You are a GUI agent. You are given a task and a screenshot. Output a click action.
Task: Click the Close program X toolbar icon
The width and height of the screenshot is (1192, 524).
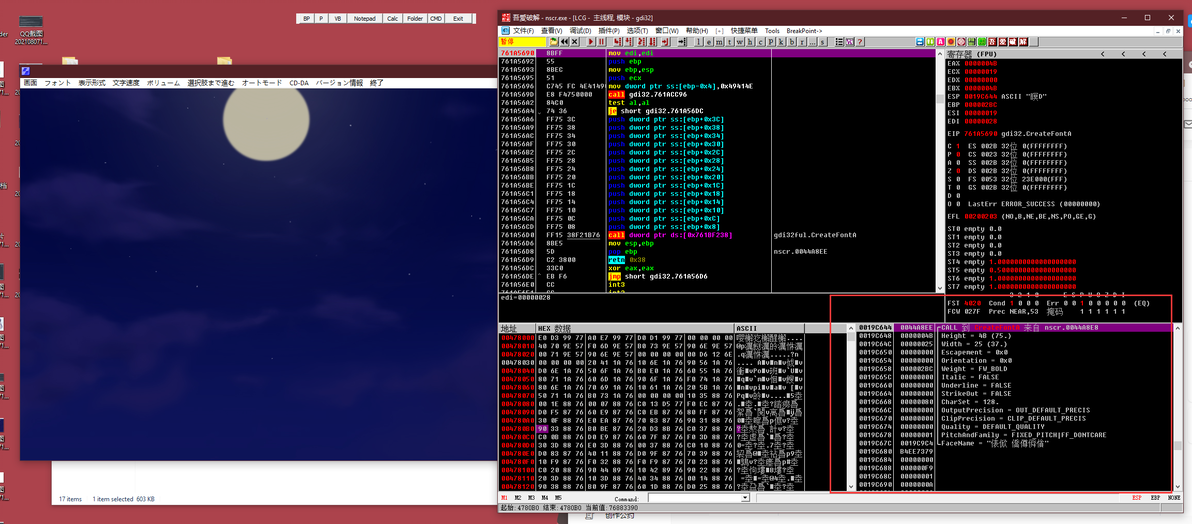point(575,41)
